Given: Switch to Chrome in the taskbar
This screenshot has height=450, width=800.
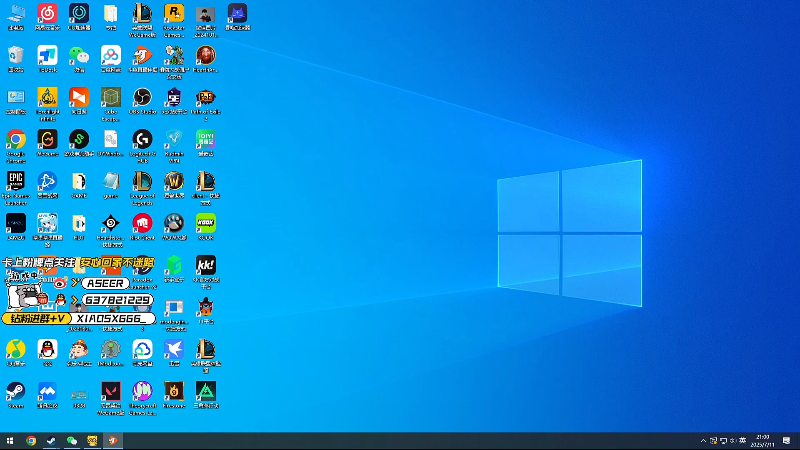Looking at the screenshot, I should pyautogui.click(x=31, y=441).
